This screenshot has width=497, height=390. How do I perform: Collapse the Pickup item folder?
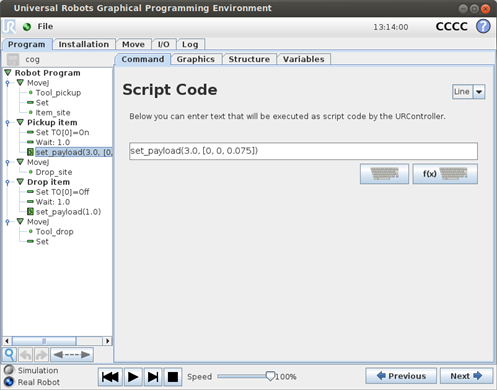click(x=20, y=122)
